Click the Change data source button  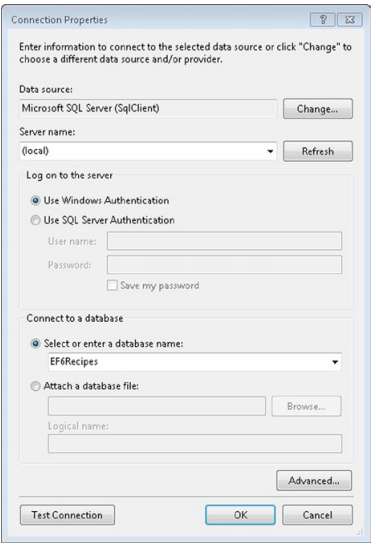[x=318, y=109]
